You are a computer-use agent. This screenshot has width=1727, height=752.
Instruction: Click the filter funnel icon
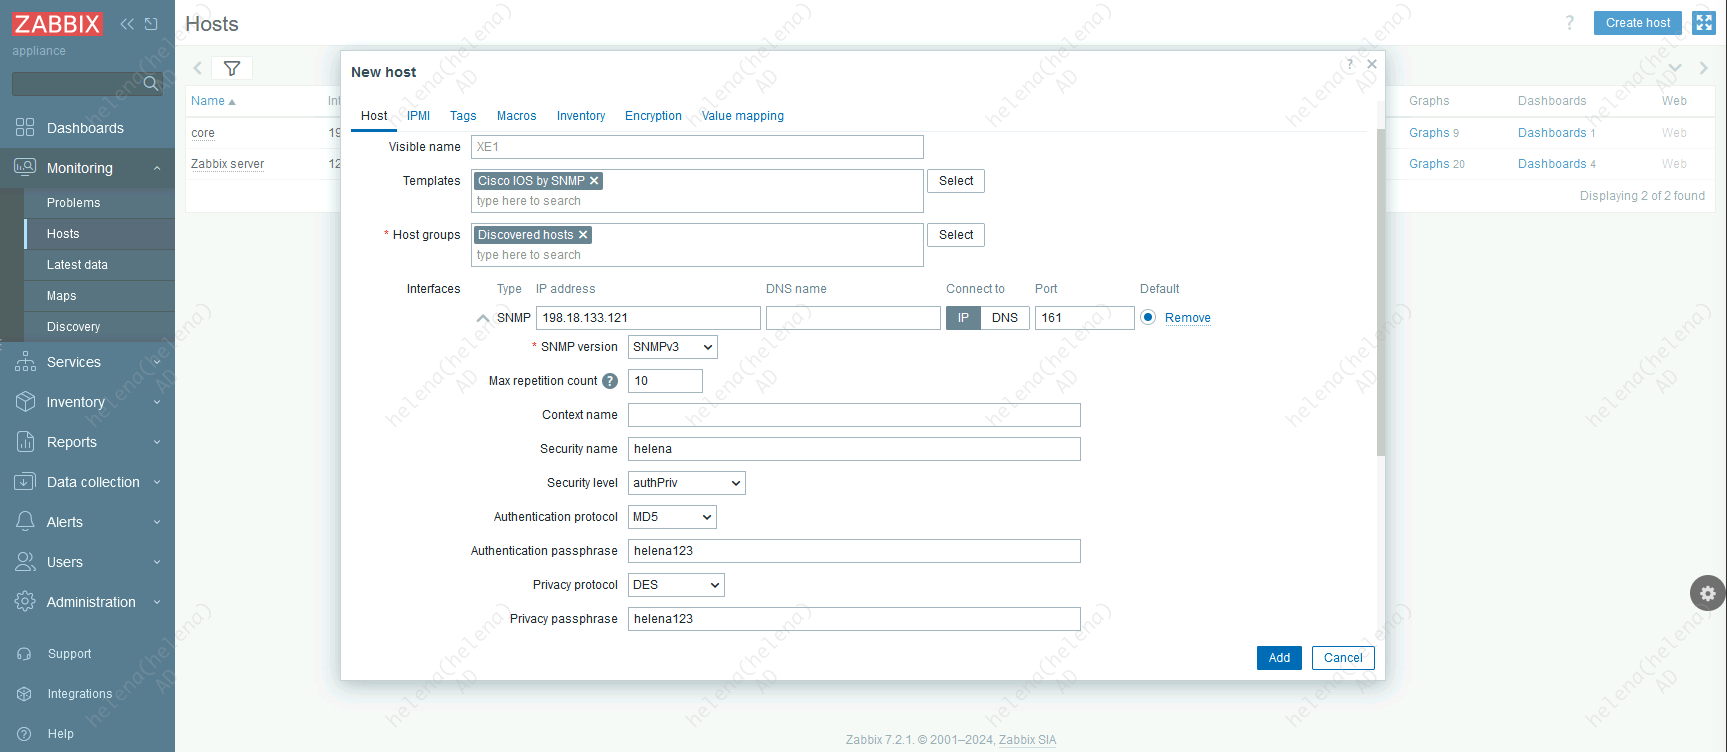click(232, 68)
